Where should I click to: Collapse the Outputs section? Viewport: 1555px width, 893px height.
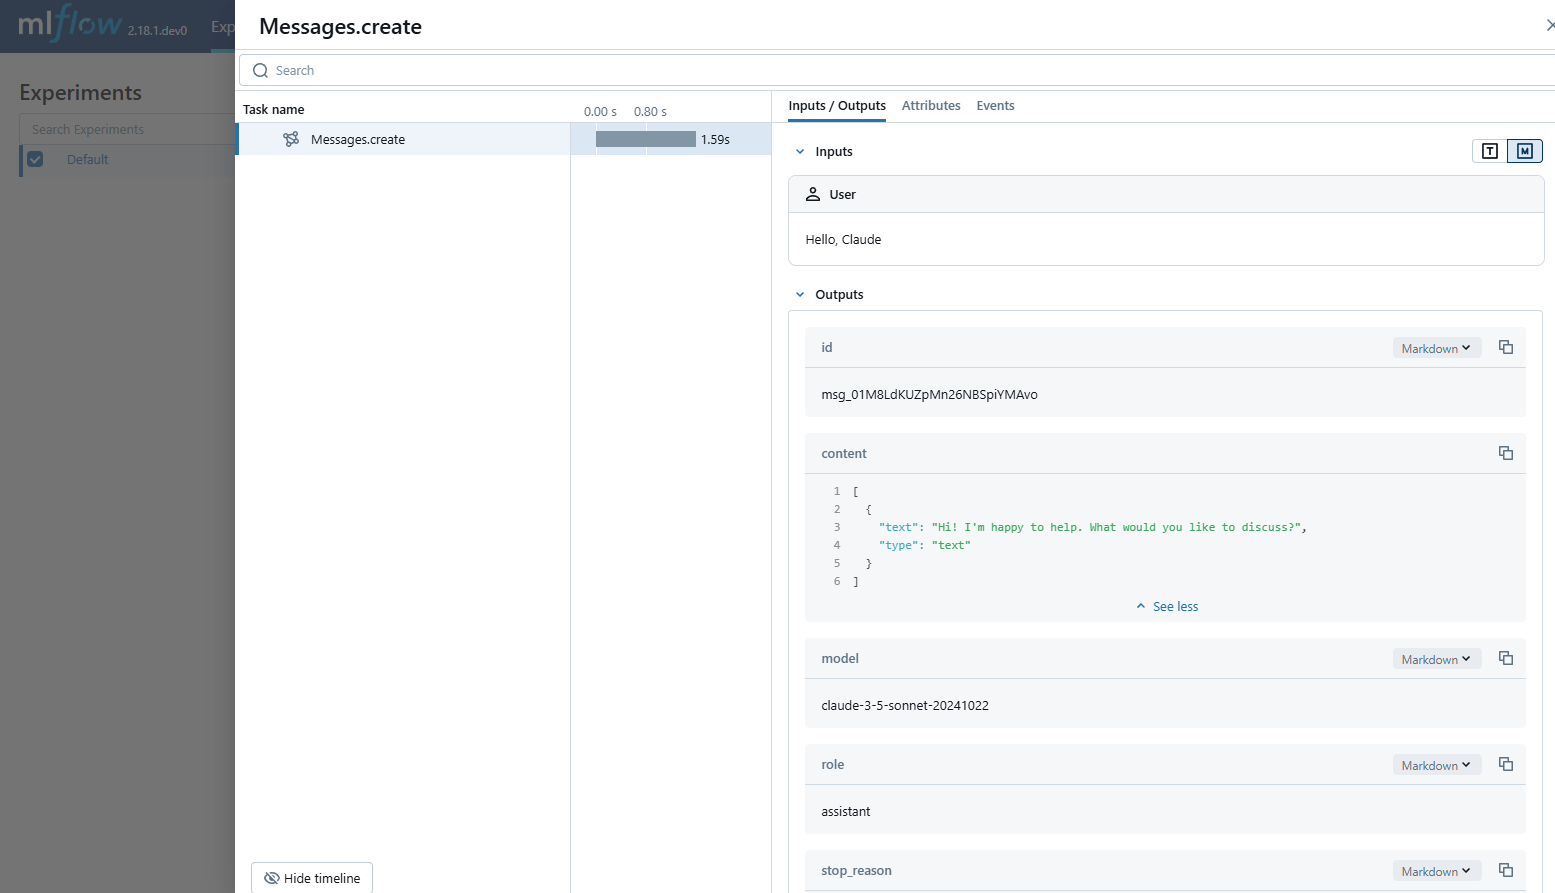(x=799, y=294)
